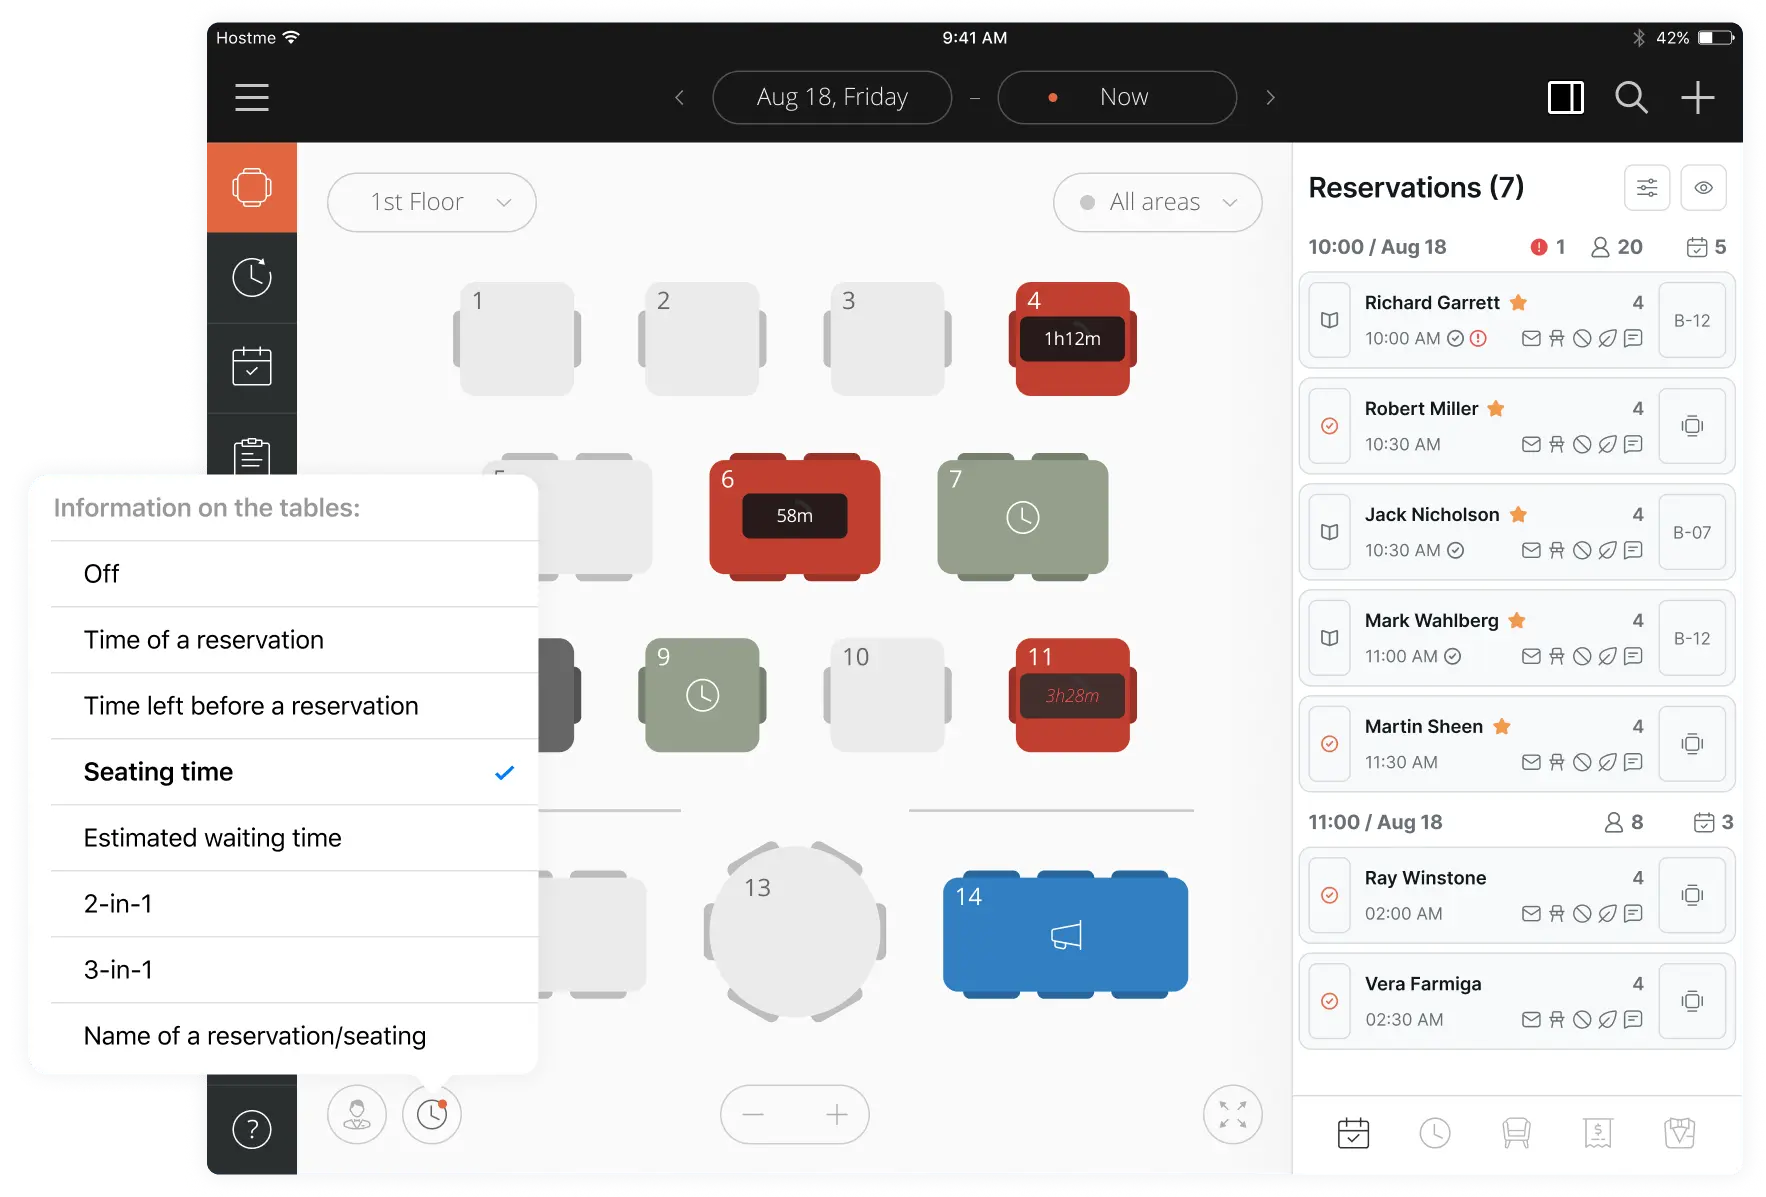Select table 10 on floor plan
1766x1197 pixels.
tap(888, 695)
